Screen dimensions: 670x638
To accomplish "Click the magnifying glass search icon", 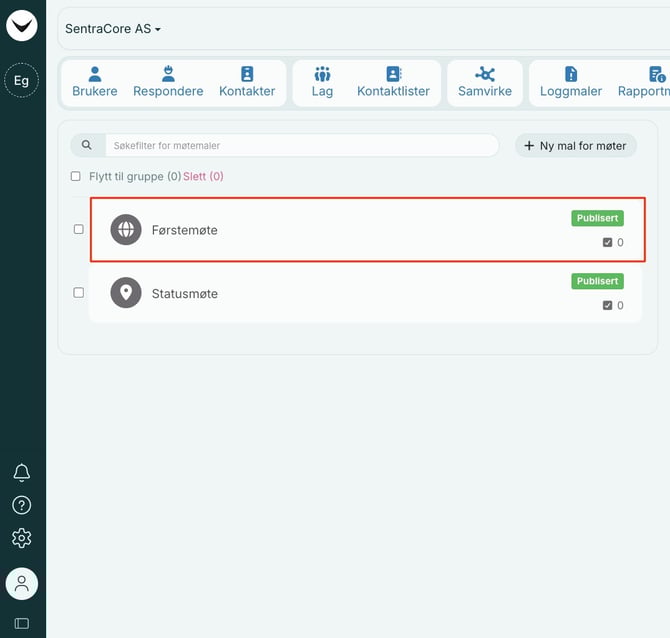I will 87,145.
